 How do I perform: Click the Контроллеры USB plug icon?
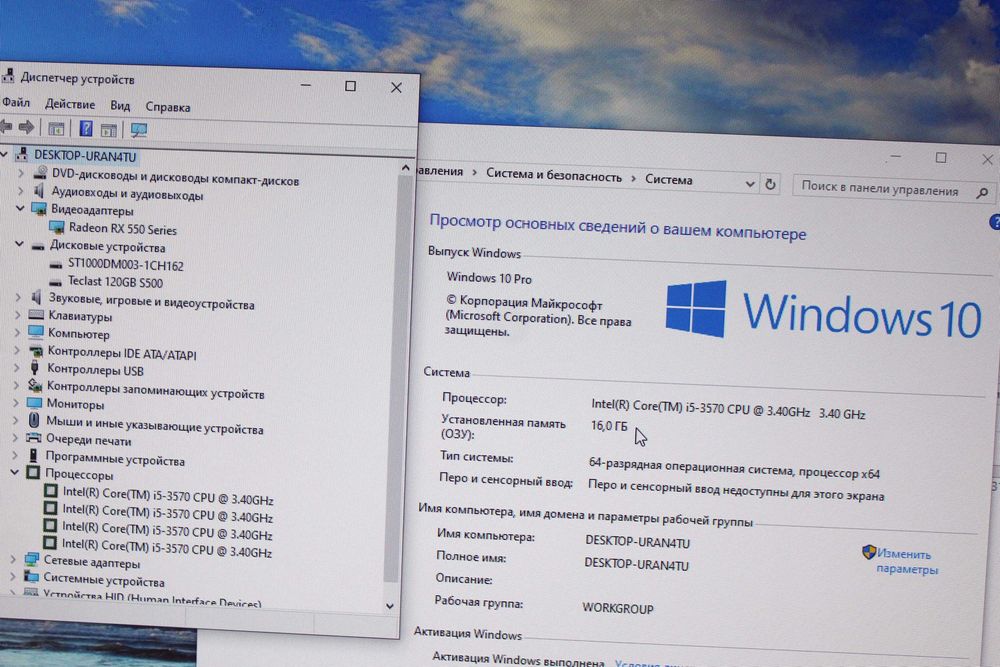point(35,368)
